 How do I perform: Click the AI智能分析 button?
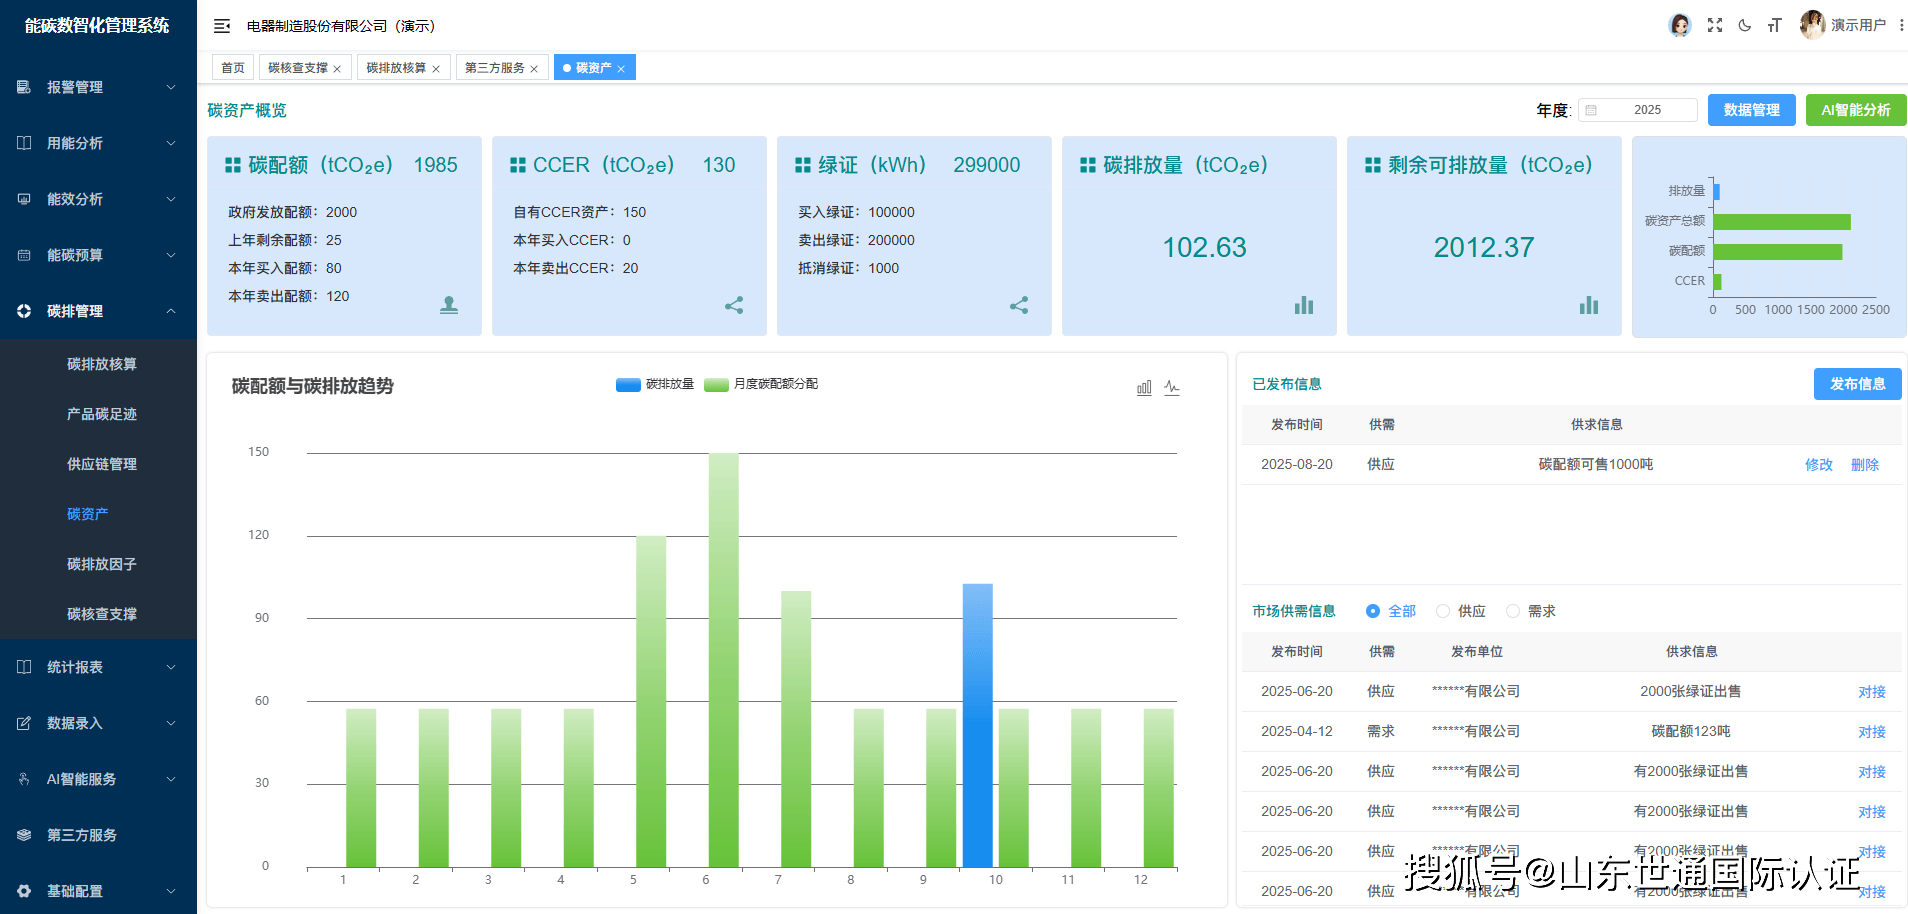(1855, 110)
